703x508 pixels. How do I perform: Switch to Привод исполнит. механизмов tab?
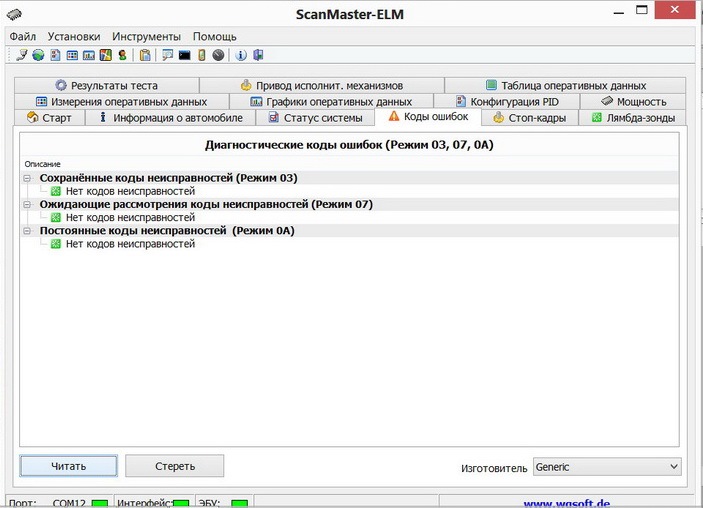pyautogui.click(x=322, y=85)
